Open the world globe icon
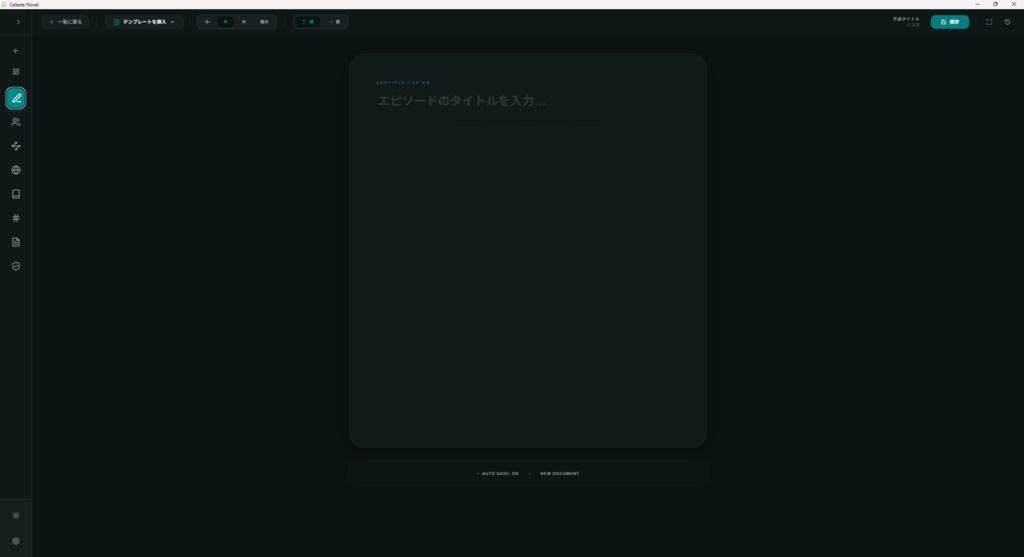 (16, 170)
